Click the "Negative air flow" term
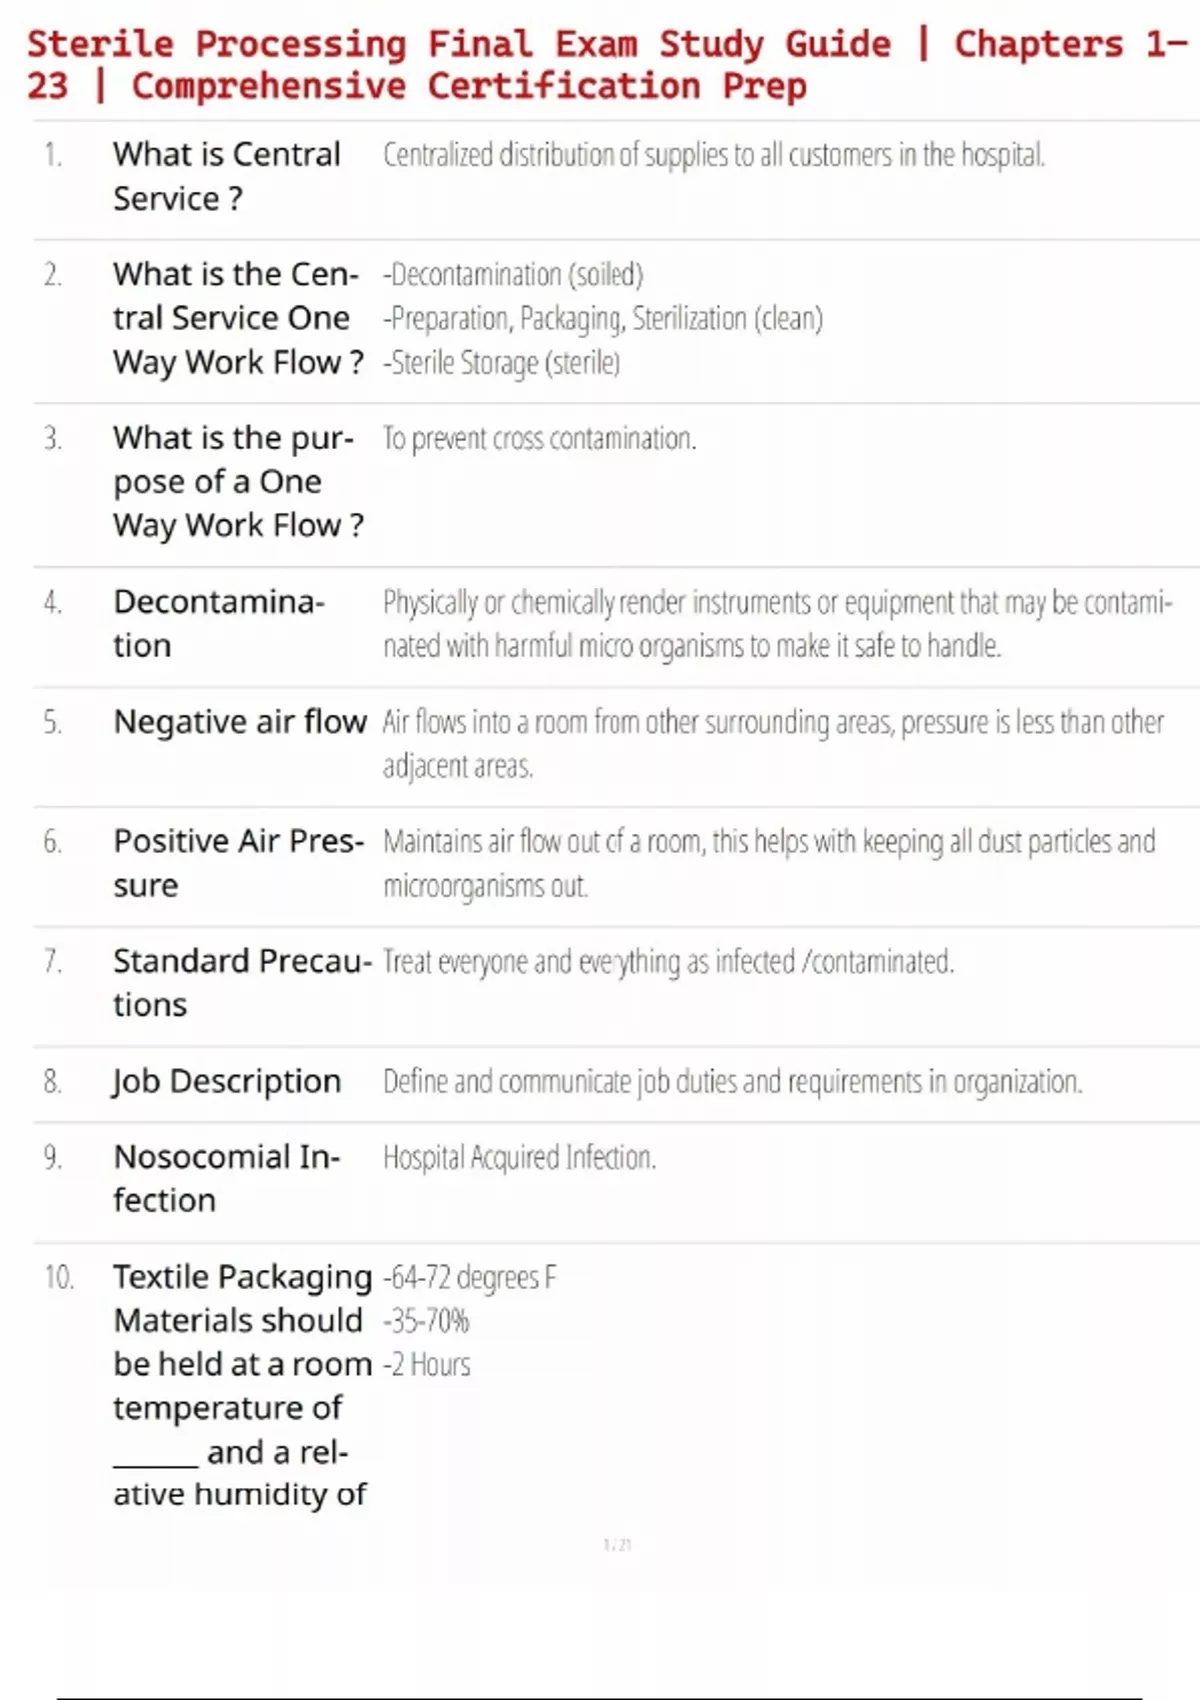 pos(240,721)
